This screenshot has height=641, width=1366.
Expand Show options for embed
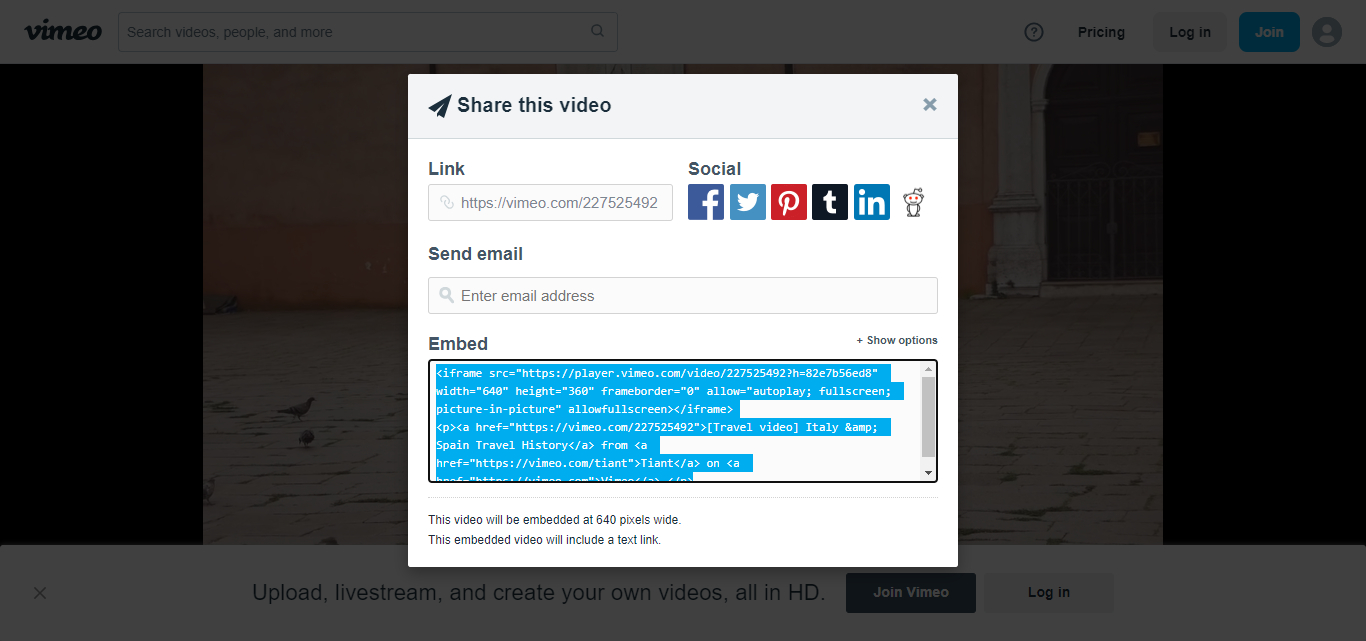[897, 340]
